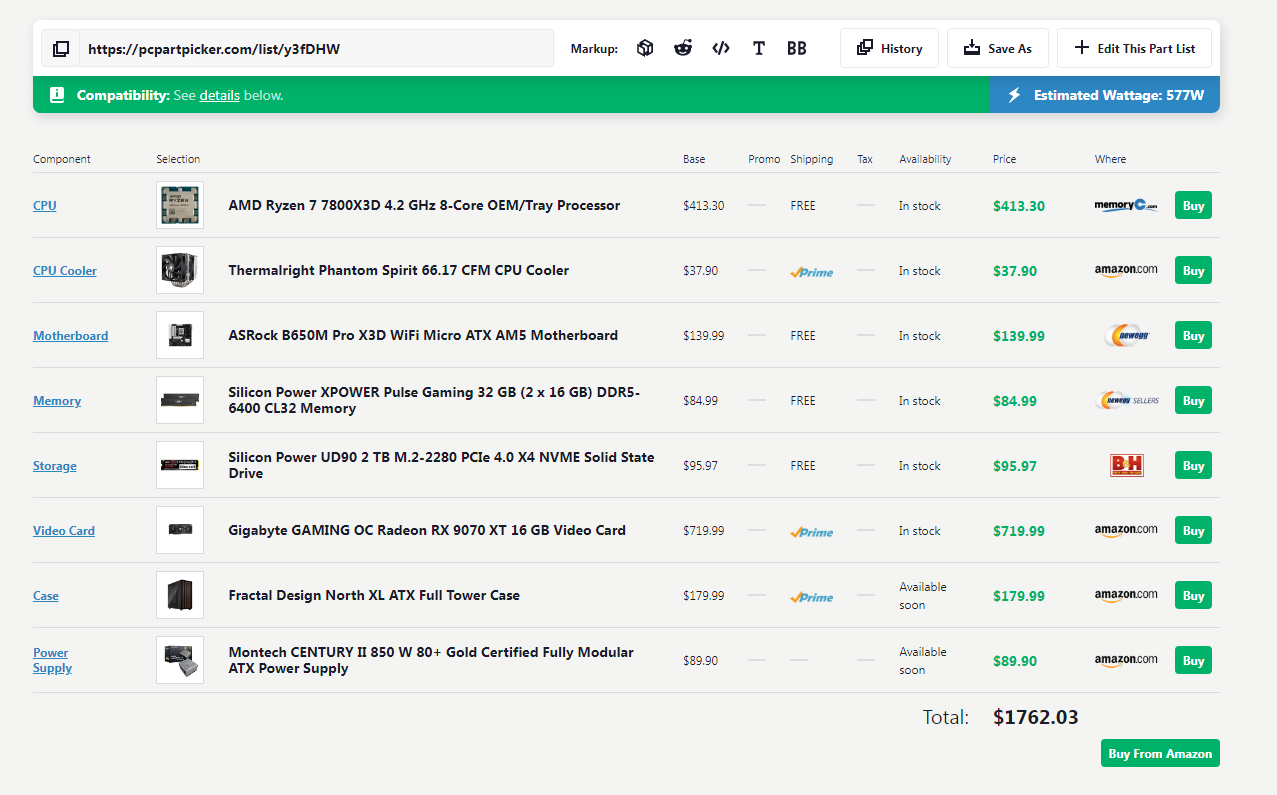Image resolution: width=1277 pixels, height=795 pixels.
Task: Open ASRock B650M Pro X3D product name
Action: (x=423, y=335)
